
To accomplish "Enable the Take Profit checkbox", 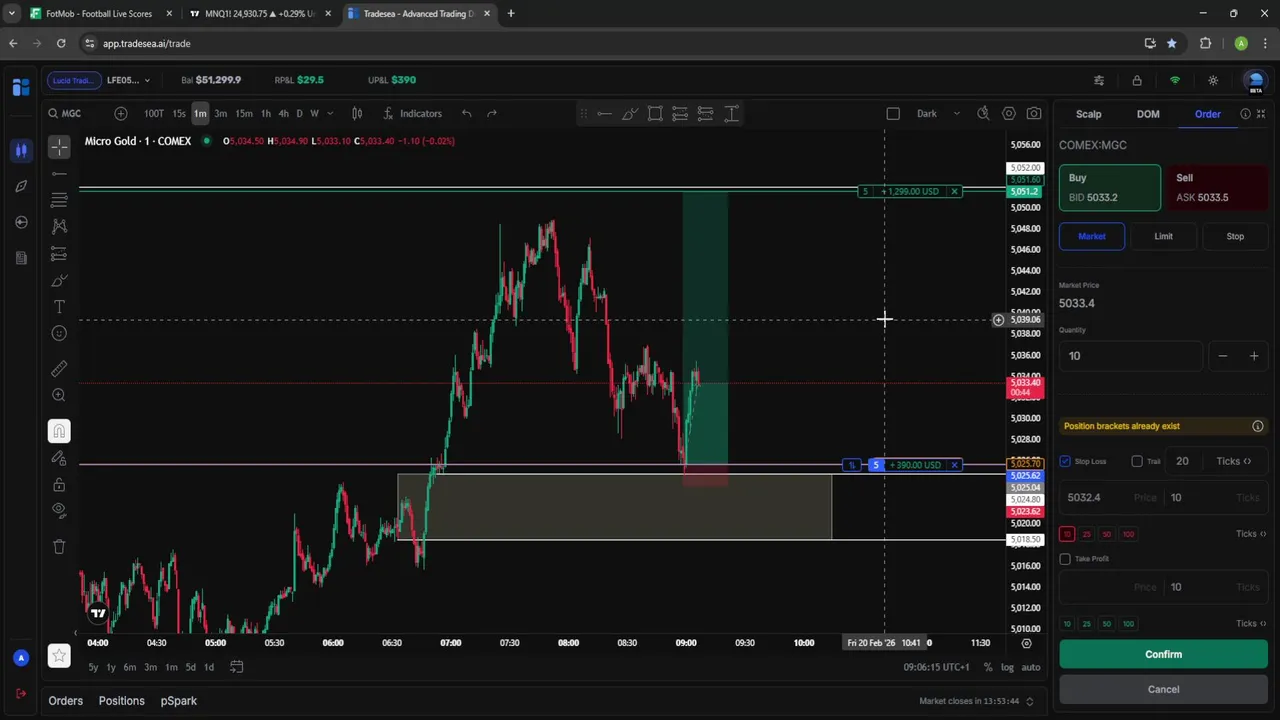I will click(1065, 559).
